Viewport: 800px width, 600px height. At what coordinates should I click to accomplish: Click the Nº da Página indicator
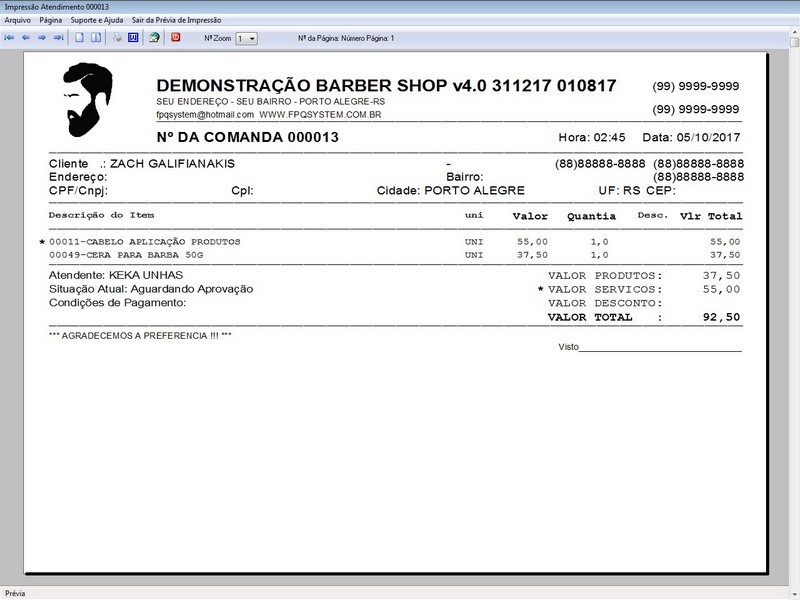coord(346,38)
